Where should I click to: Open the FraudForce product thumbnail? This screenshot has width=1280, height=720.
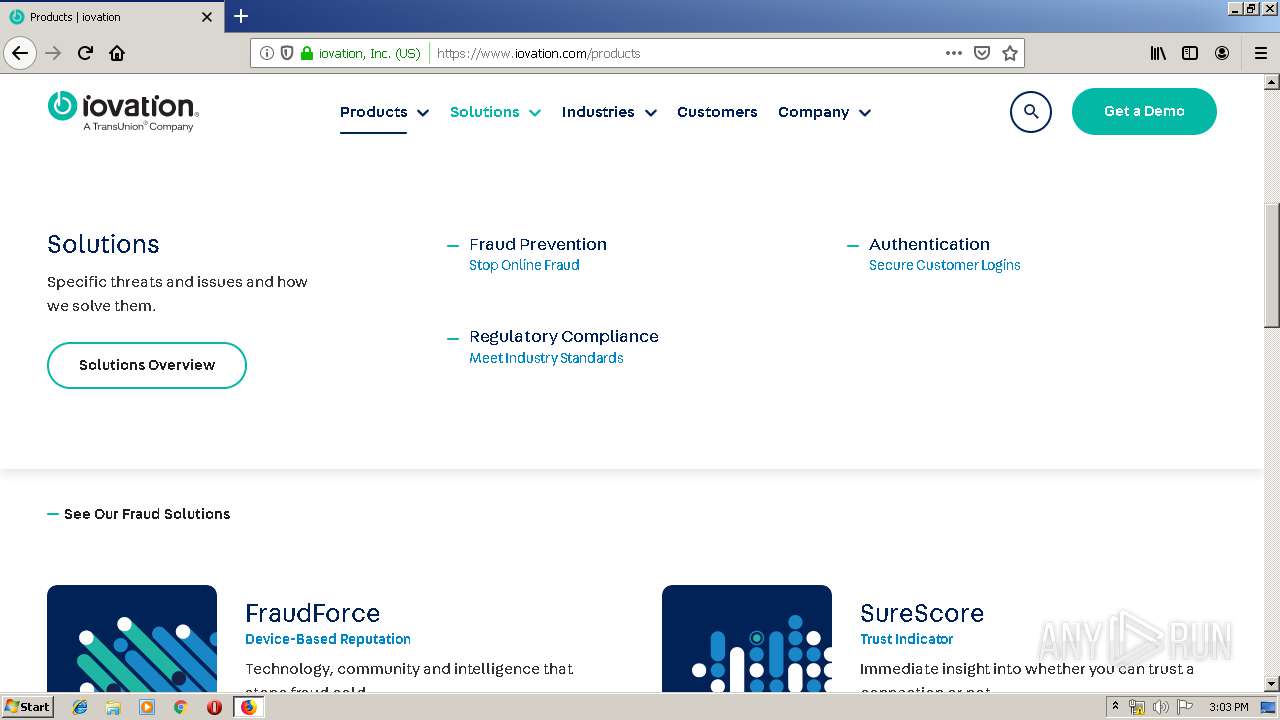(x=132, y=638)
